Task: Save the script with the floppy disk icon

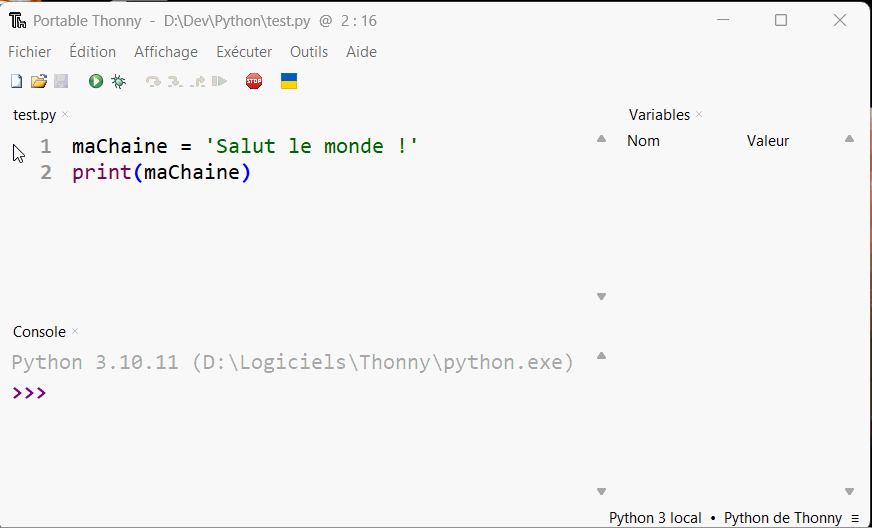Action: 61,82
